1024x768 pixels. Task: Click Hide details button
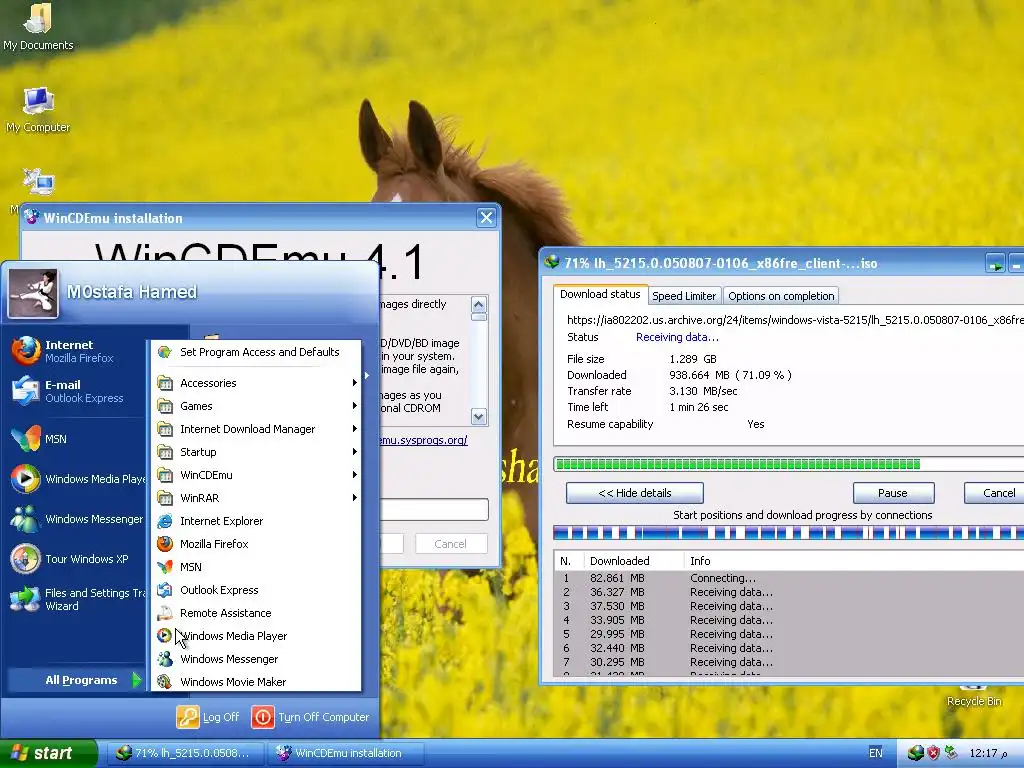click(x=634, y=493)
